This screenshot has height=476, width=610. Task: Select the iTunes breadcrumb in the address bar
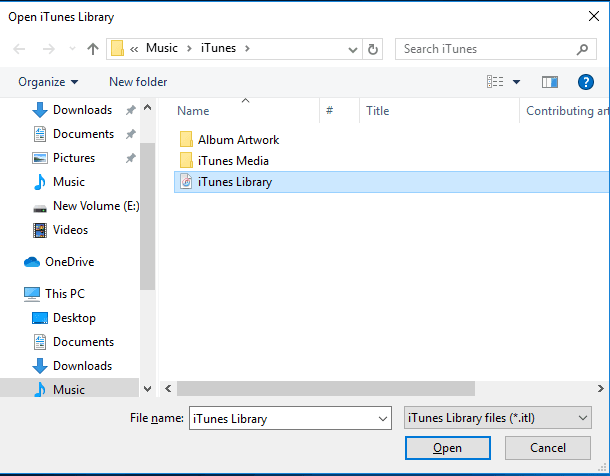click(x=218, y=48)
